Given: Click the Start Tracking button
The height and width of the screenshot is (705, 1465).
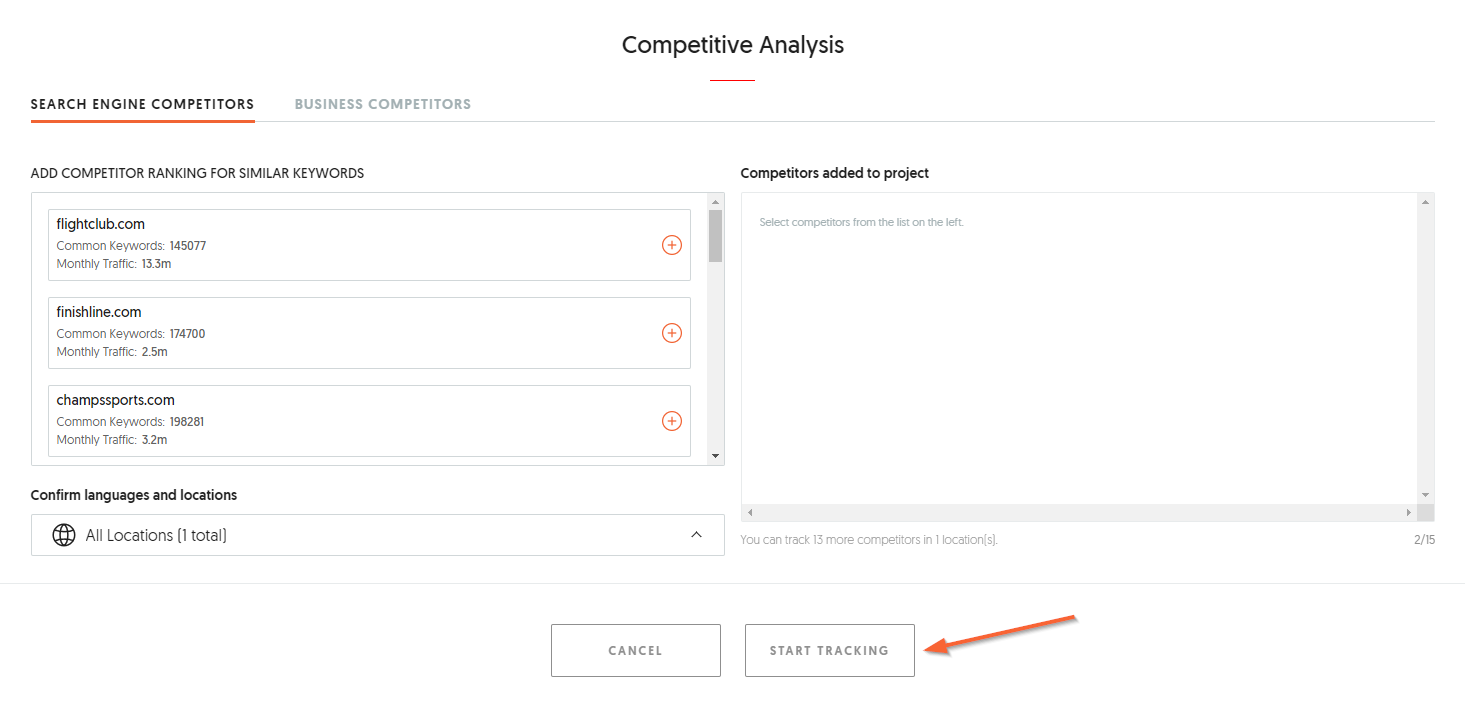Looking at the screenshot, I should coord(830,650).
